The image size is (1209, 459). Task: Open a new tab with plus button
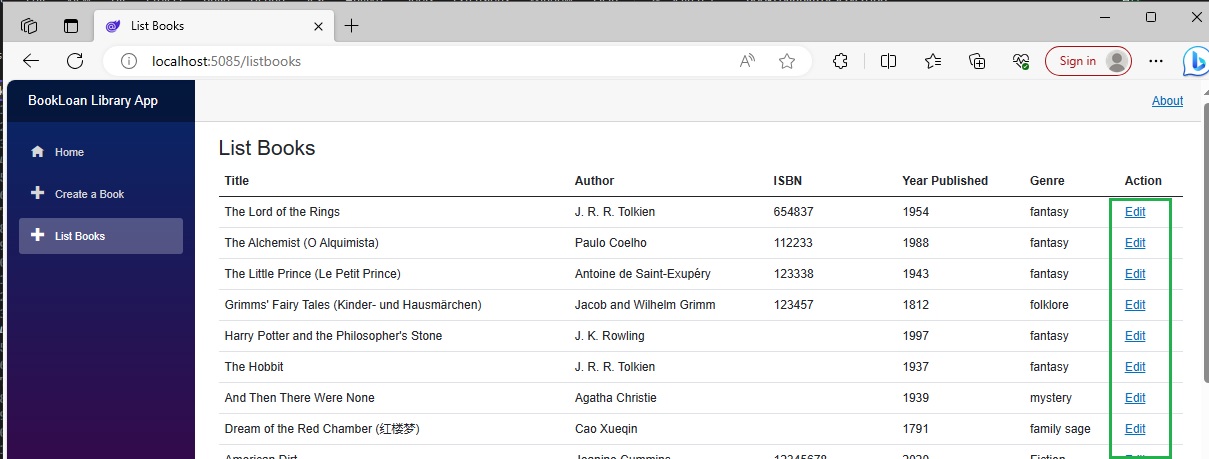tap(351, 26)
